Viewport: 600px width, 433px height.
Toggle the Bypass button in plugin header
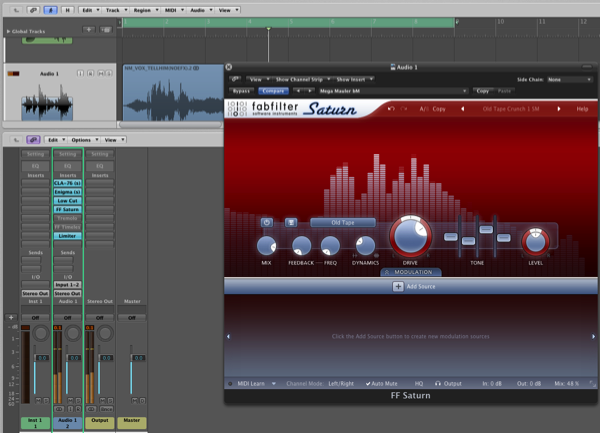[x=239, y=90]
